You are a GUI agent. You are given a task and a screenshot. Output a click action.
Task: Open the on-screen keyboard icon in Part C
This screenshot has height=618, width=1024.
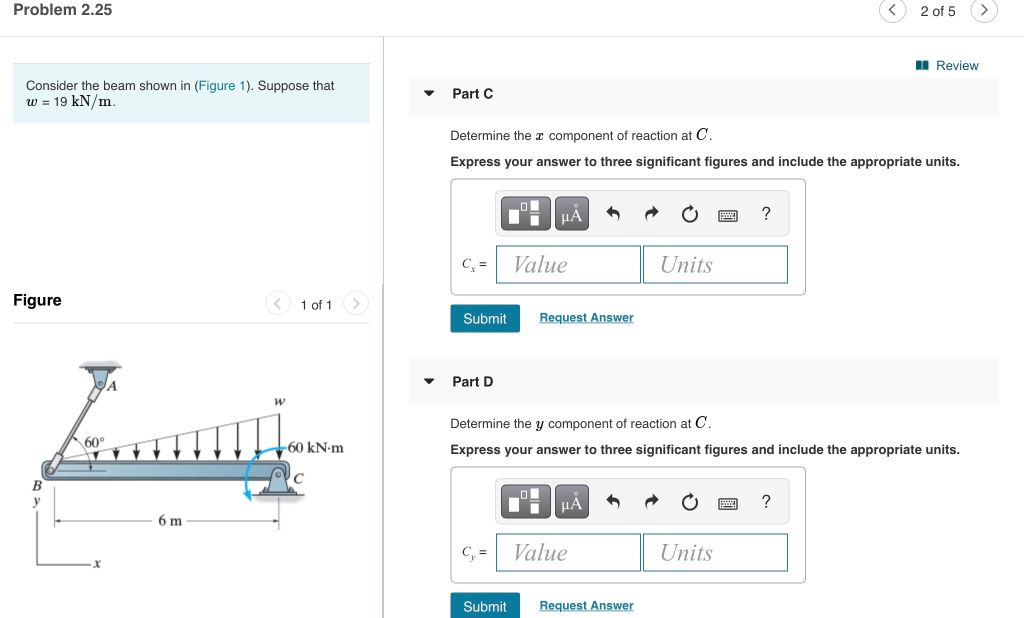(728, 214)
